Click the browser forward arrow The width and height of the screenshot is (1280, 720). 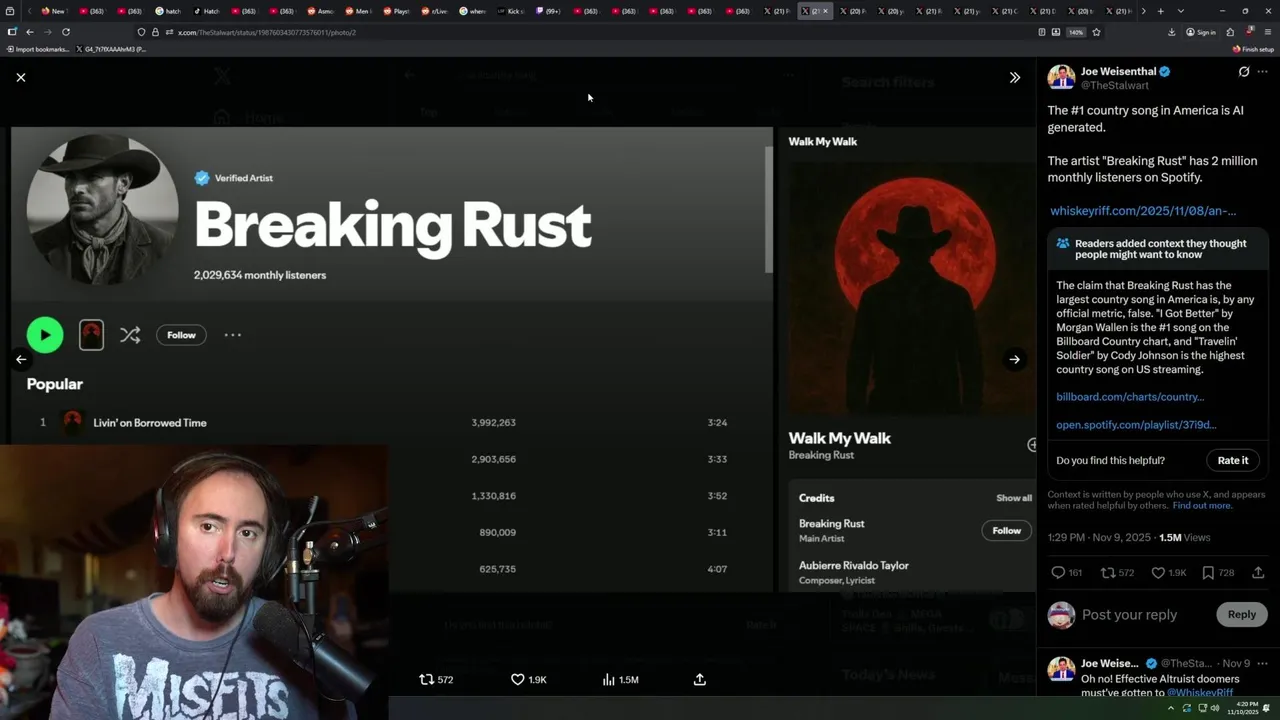[x=47, y=32]
